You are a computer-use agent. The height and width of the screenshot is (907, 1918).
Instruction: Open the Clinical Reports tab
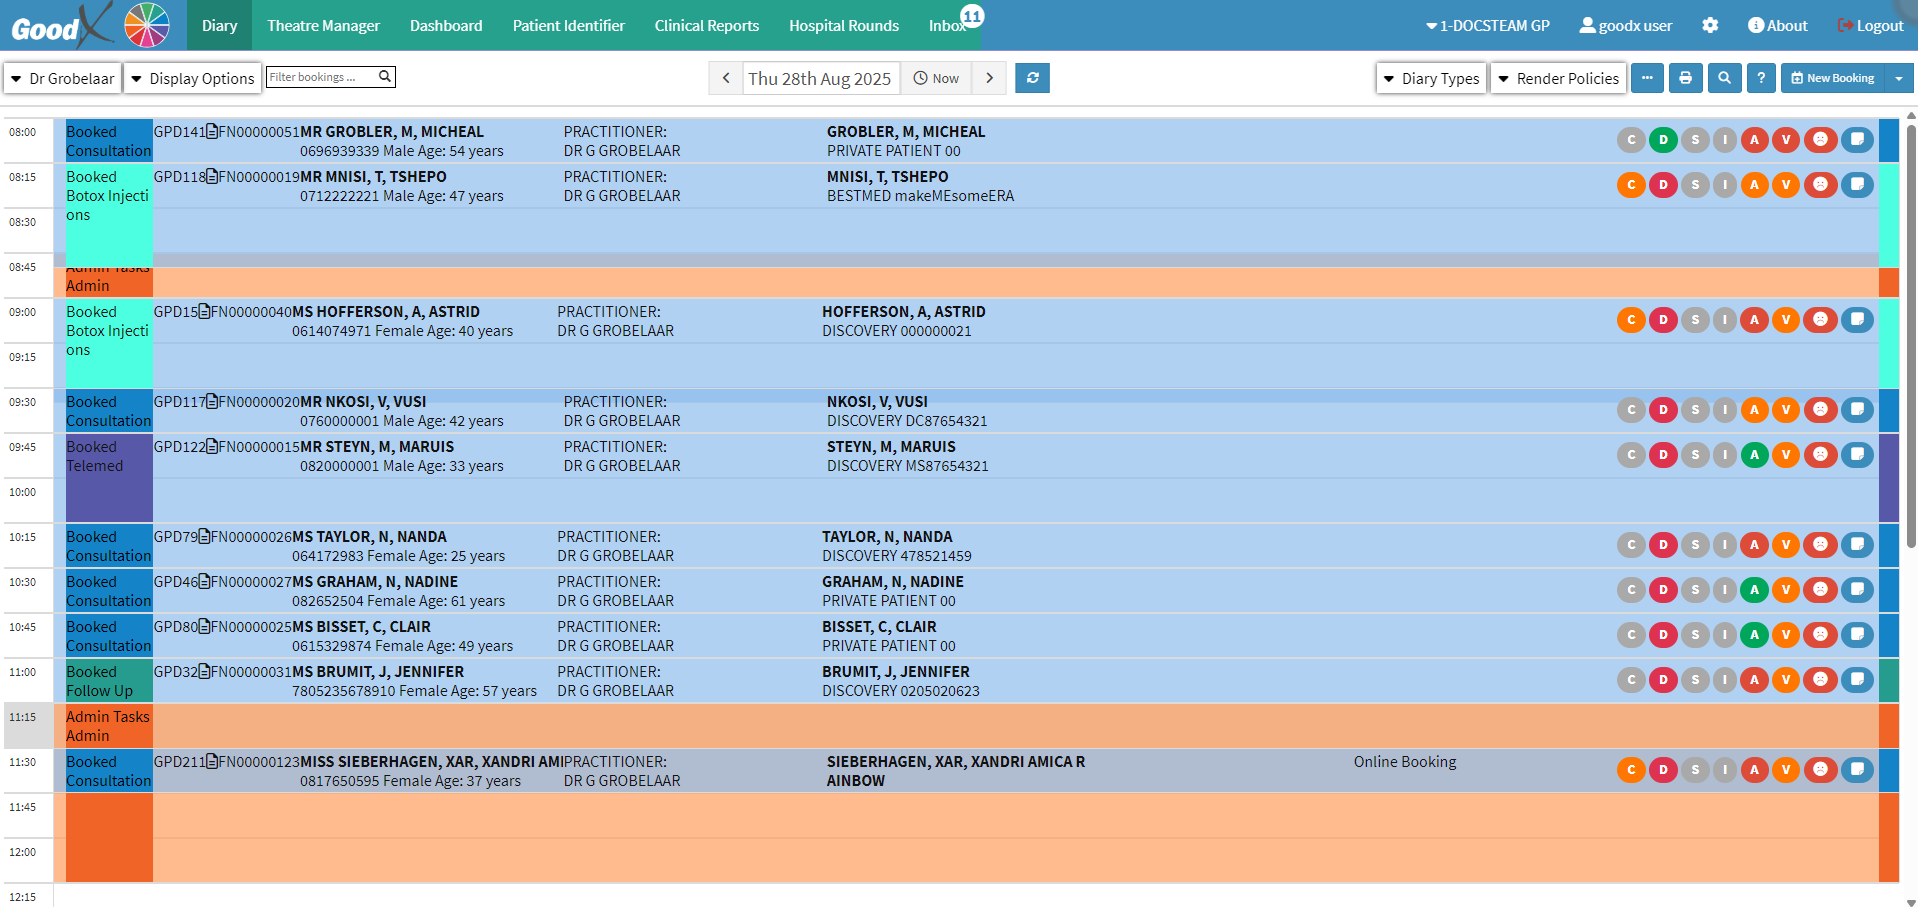point(706,26)
